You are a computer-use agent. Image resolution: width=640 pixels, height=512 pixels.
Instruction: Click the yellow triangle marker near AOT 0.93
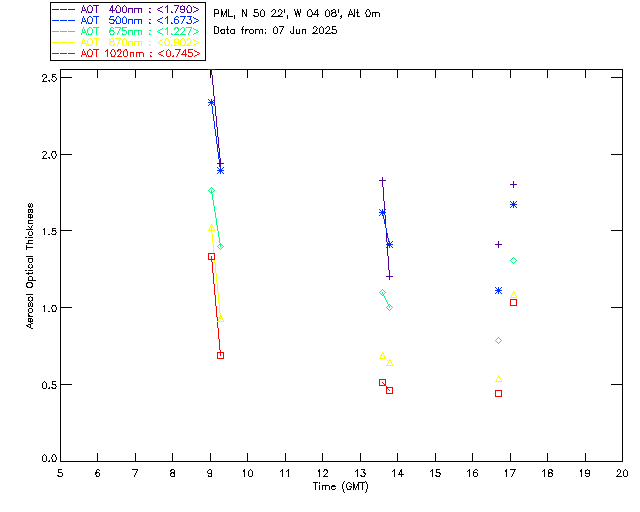pos(220,319)
